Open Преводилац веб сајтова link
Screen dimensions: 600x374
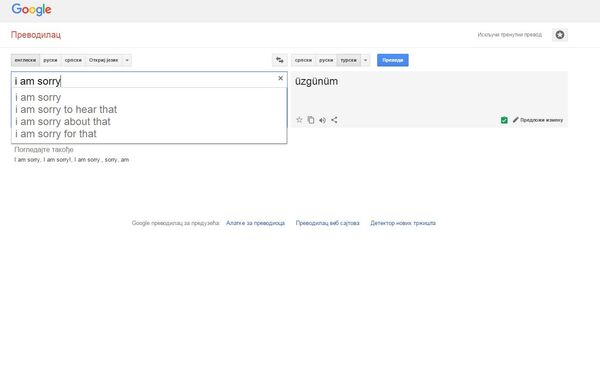[x=328, y=223]
